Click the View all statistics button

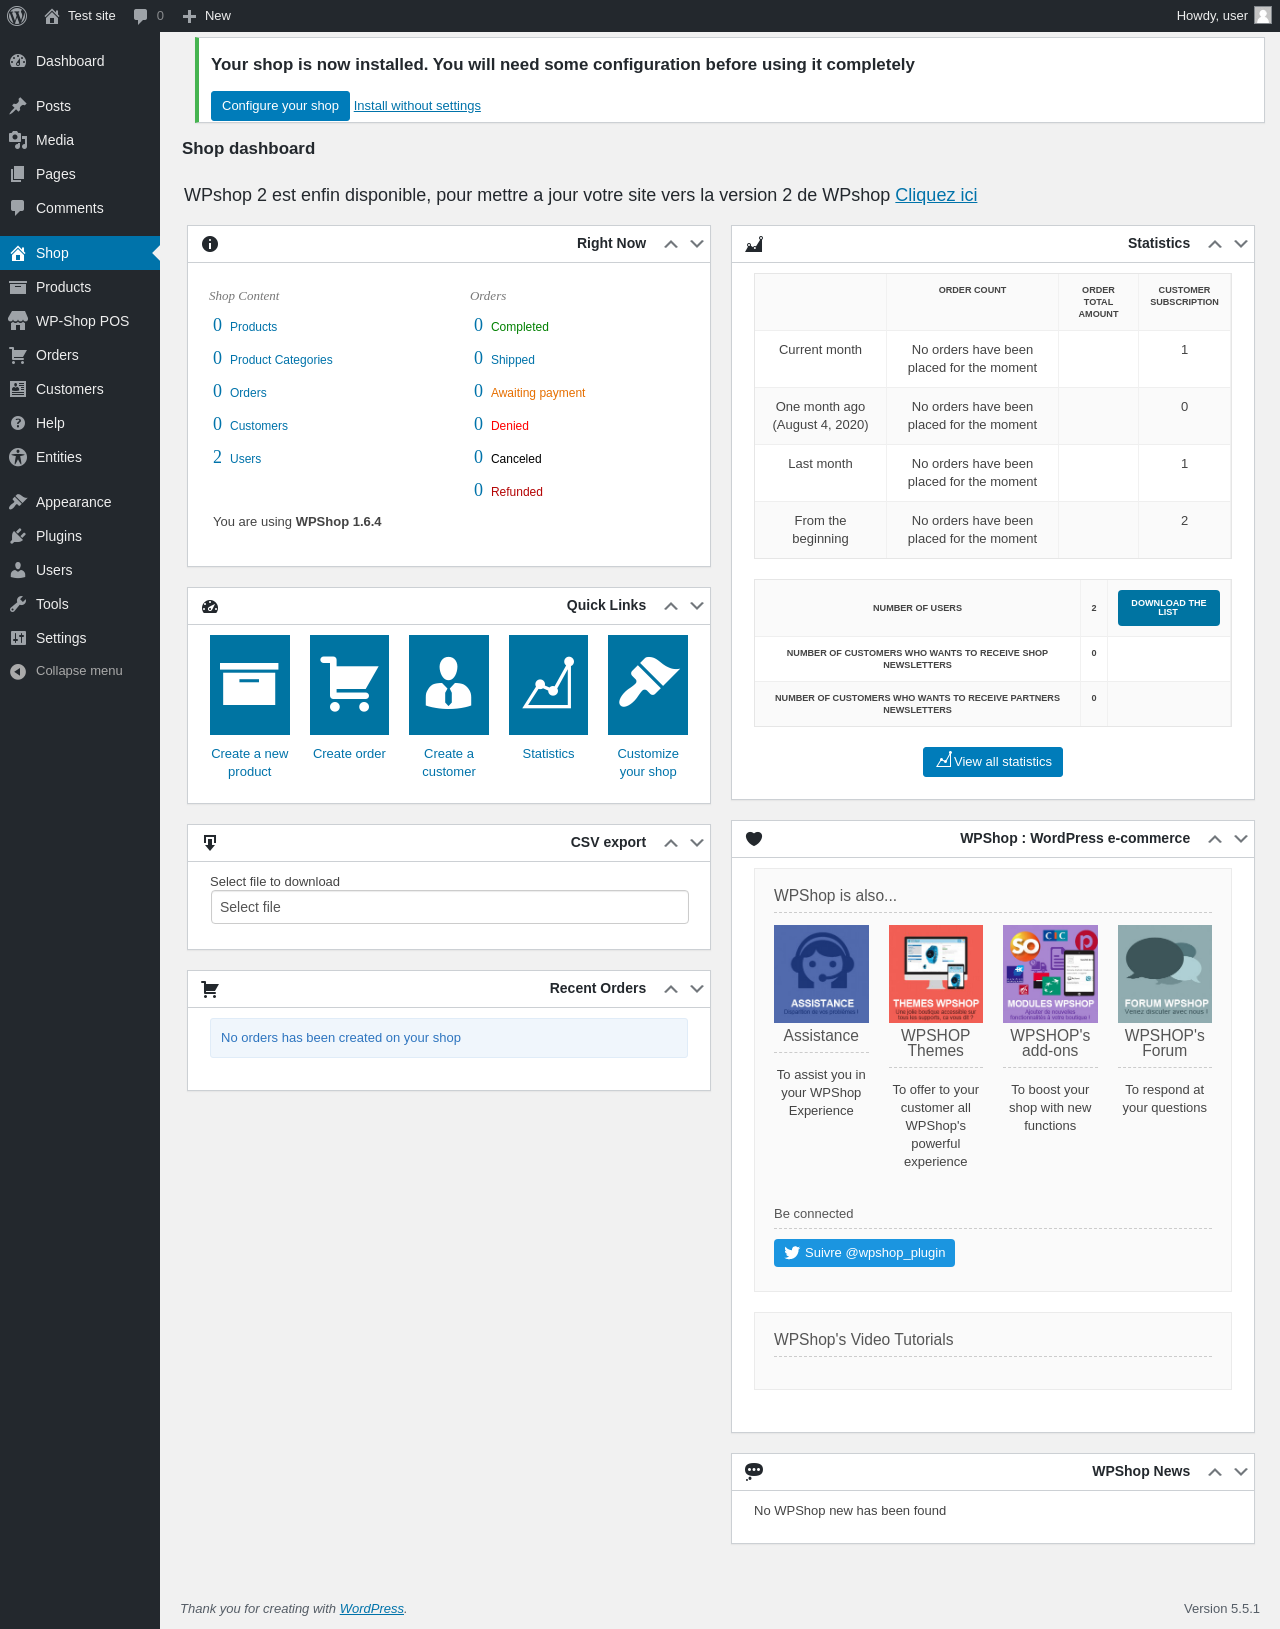pyautogui.click(x=993, y=762)
